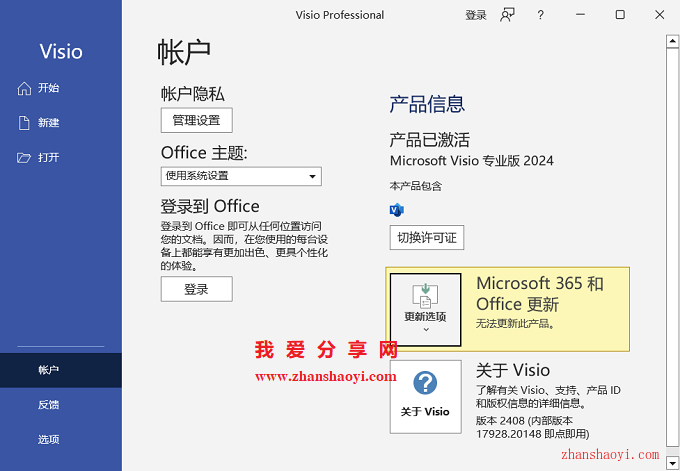Click the 版本 2408 version text

[x=533, y=427]
